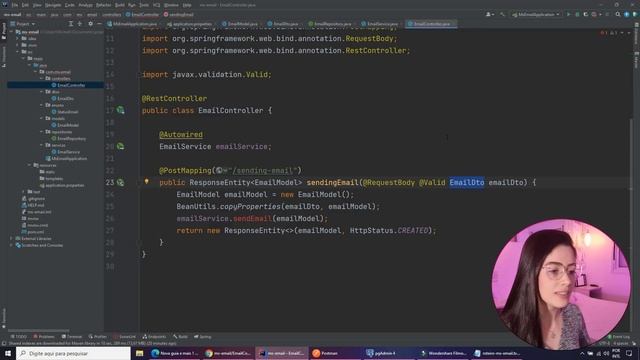Open the Edit menu

point(25,5)
